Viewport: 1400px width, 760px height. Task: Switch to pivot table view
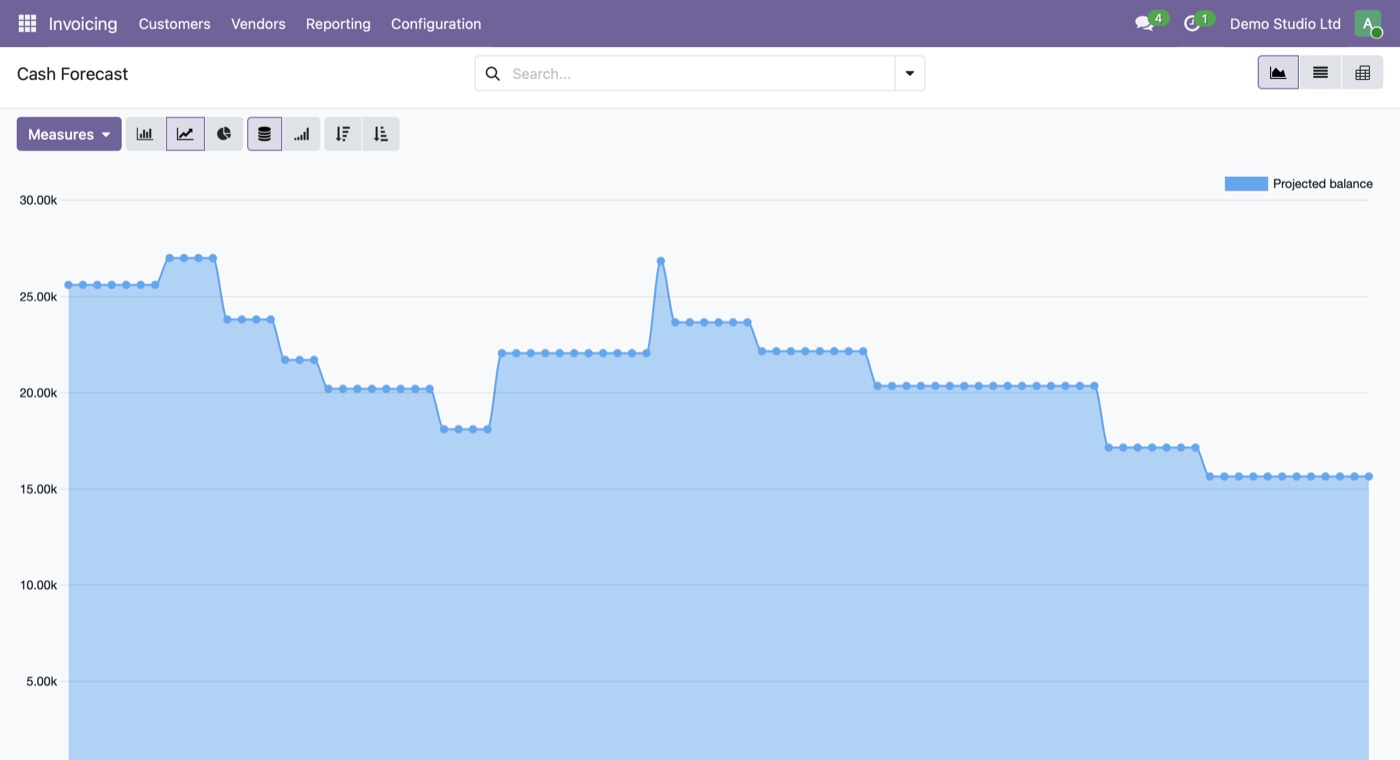coord(1362,73)
